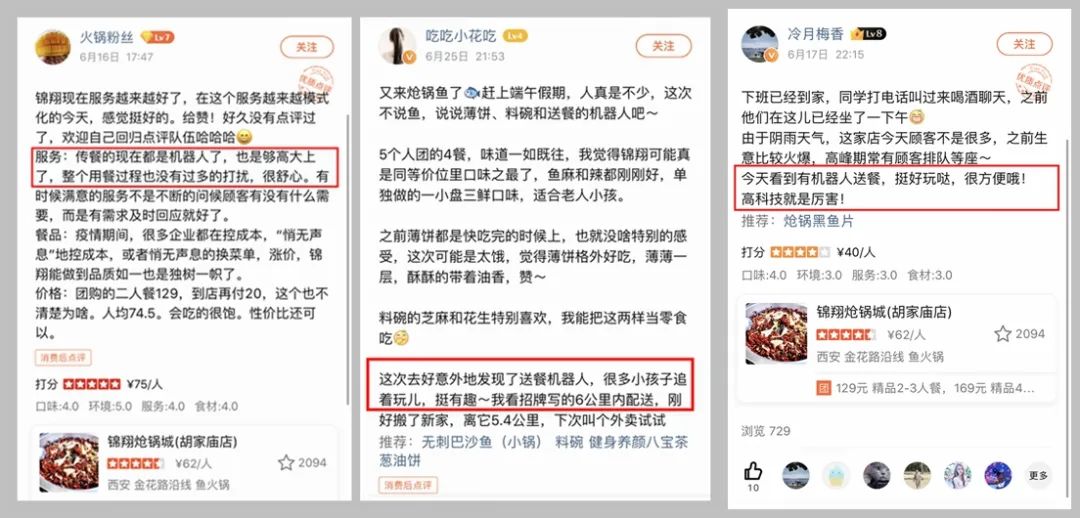Open 锦翔炝锅城(胡家庙店) food thumbnail in left card
1080x518 pixels.
69,462
